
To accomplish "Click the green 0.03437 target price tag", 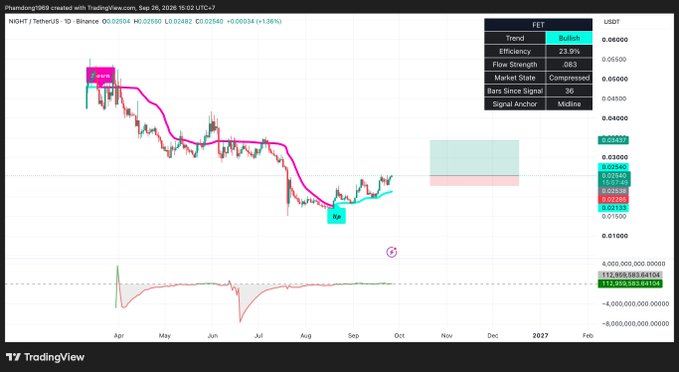I will 614,140.
